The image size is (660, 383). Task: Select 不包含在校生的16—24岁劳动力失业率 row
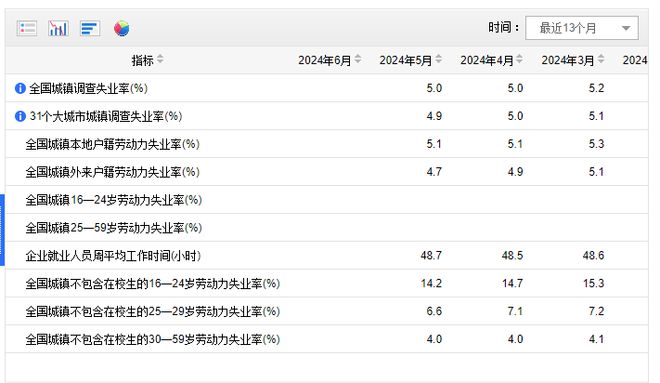tap(327, 283)
